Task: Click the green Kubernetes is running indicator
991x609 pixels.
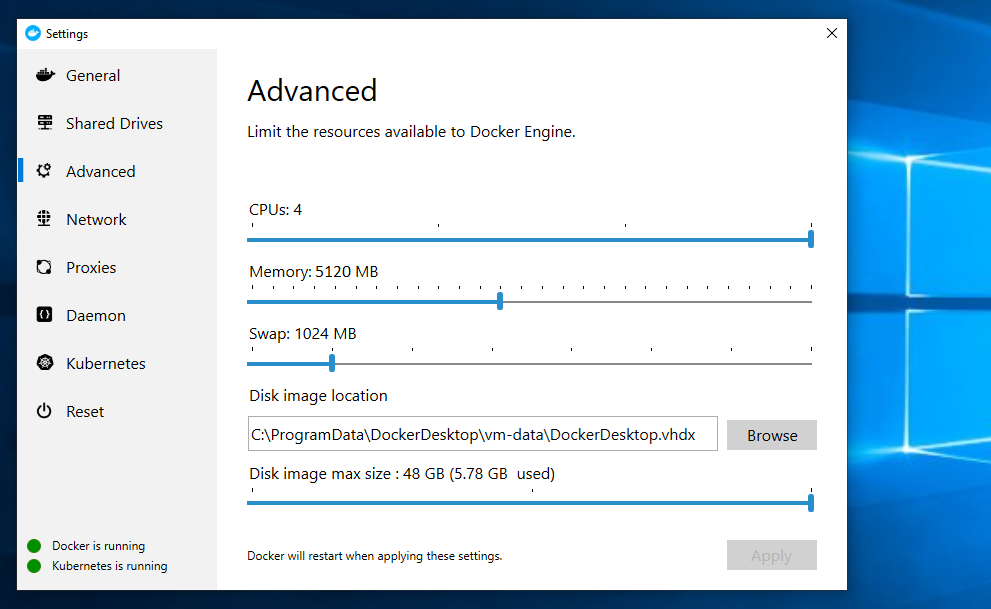Action: click(x=34, y=565)
